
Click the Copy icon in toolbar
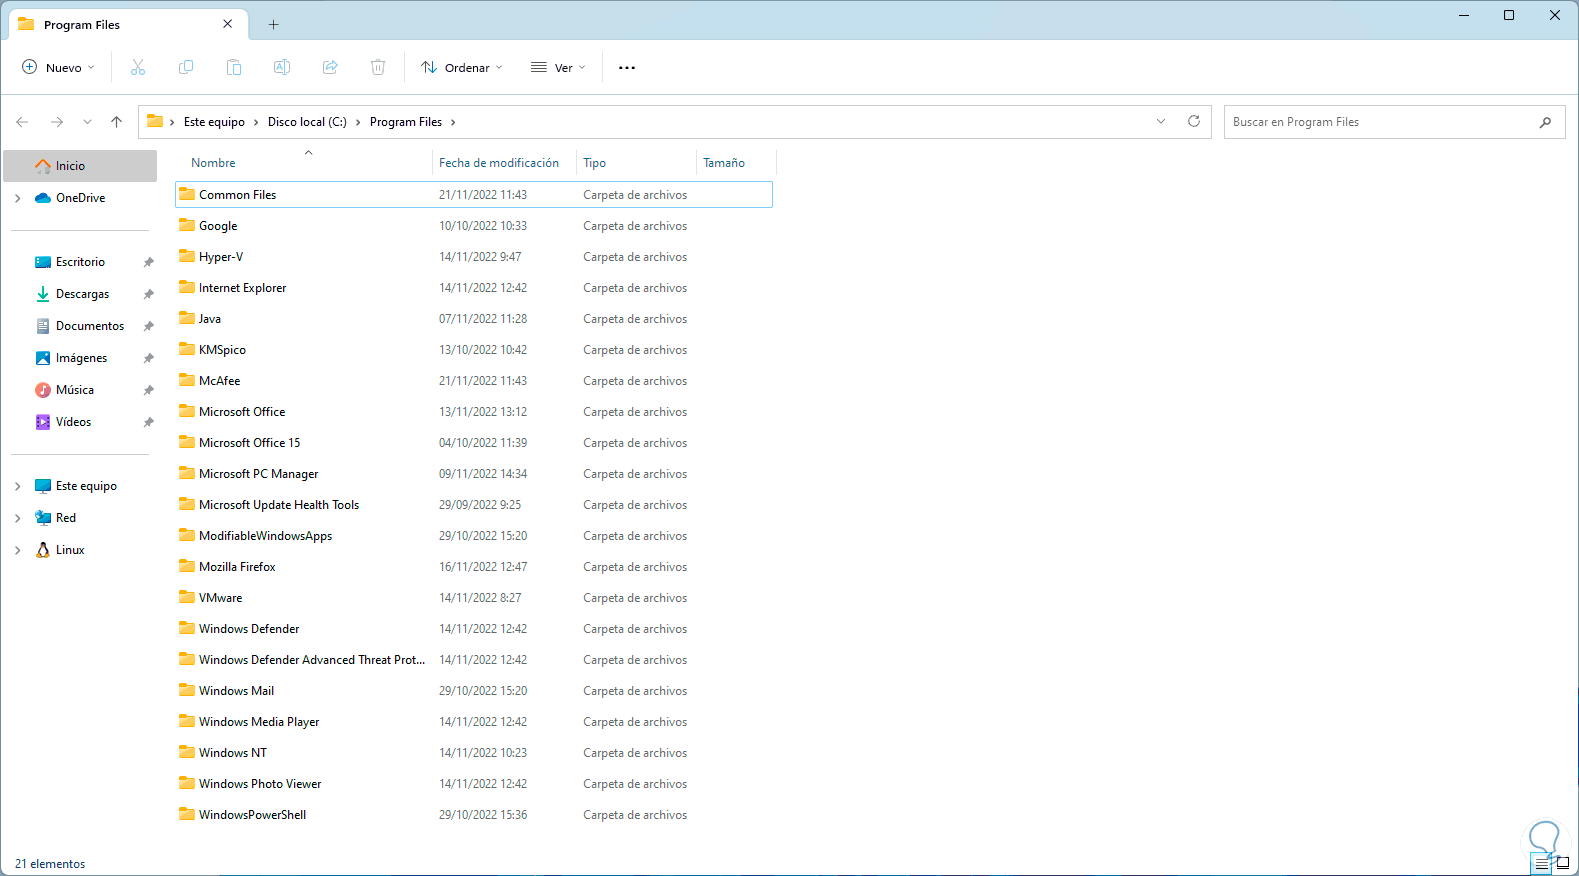point(186,67)
